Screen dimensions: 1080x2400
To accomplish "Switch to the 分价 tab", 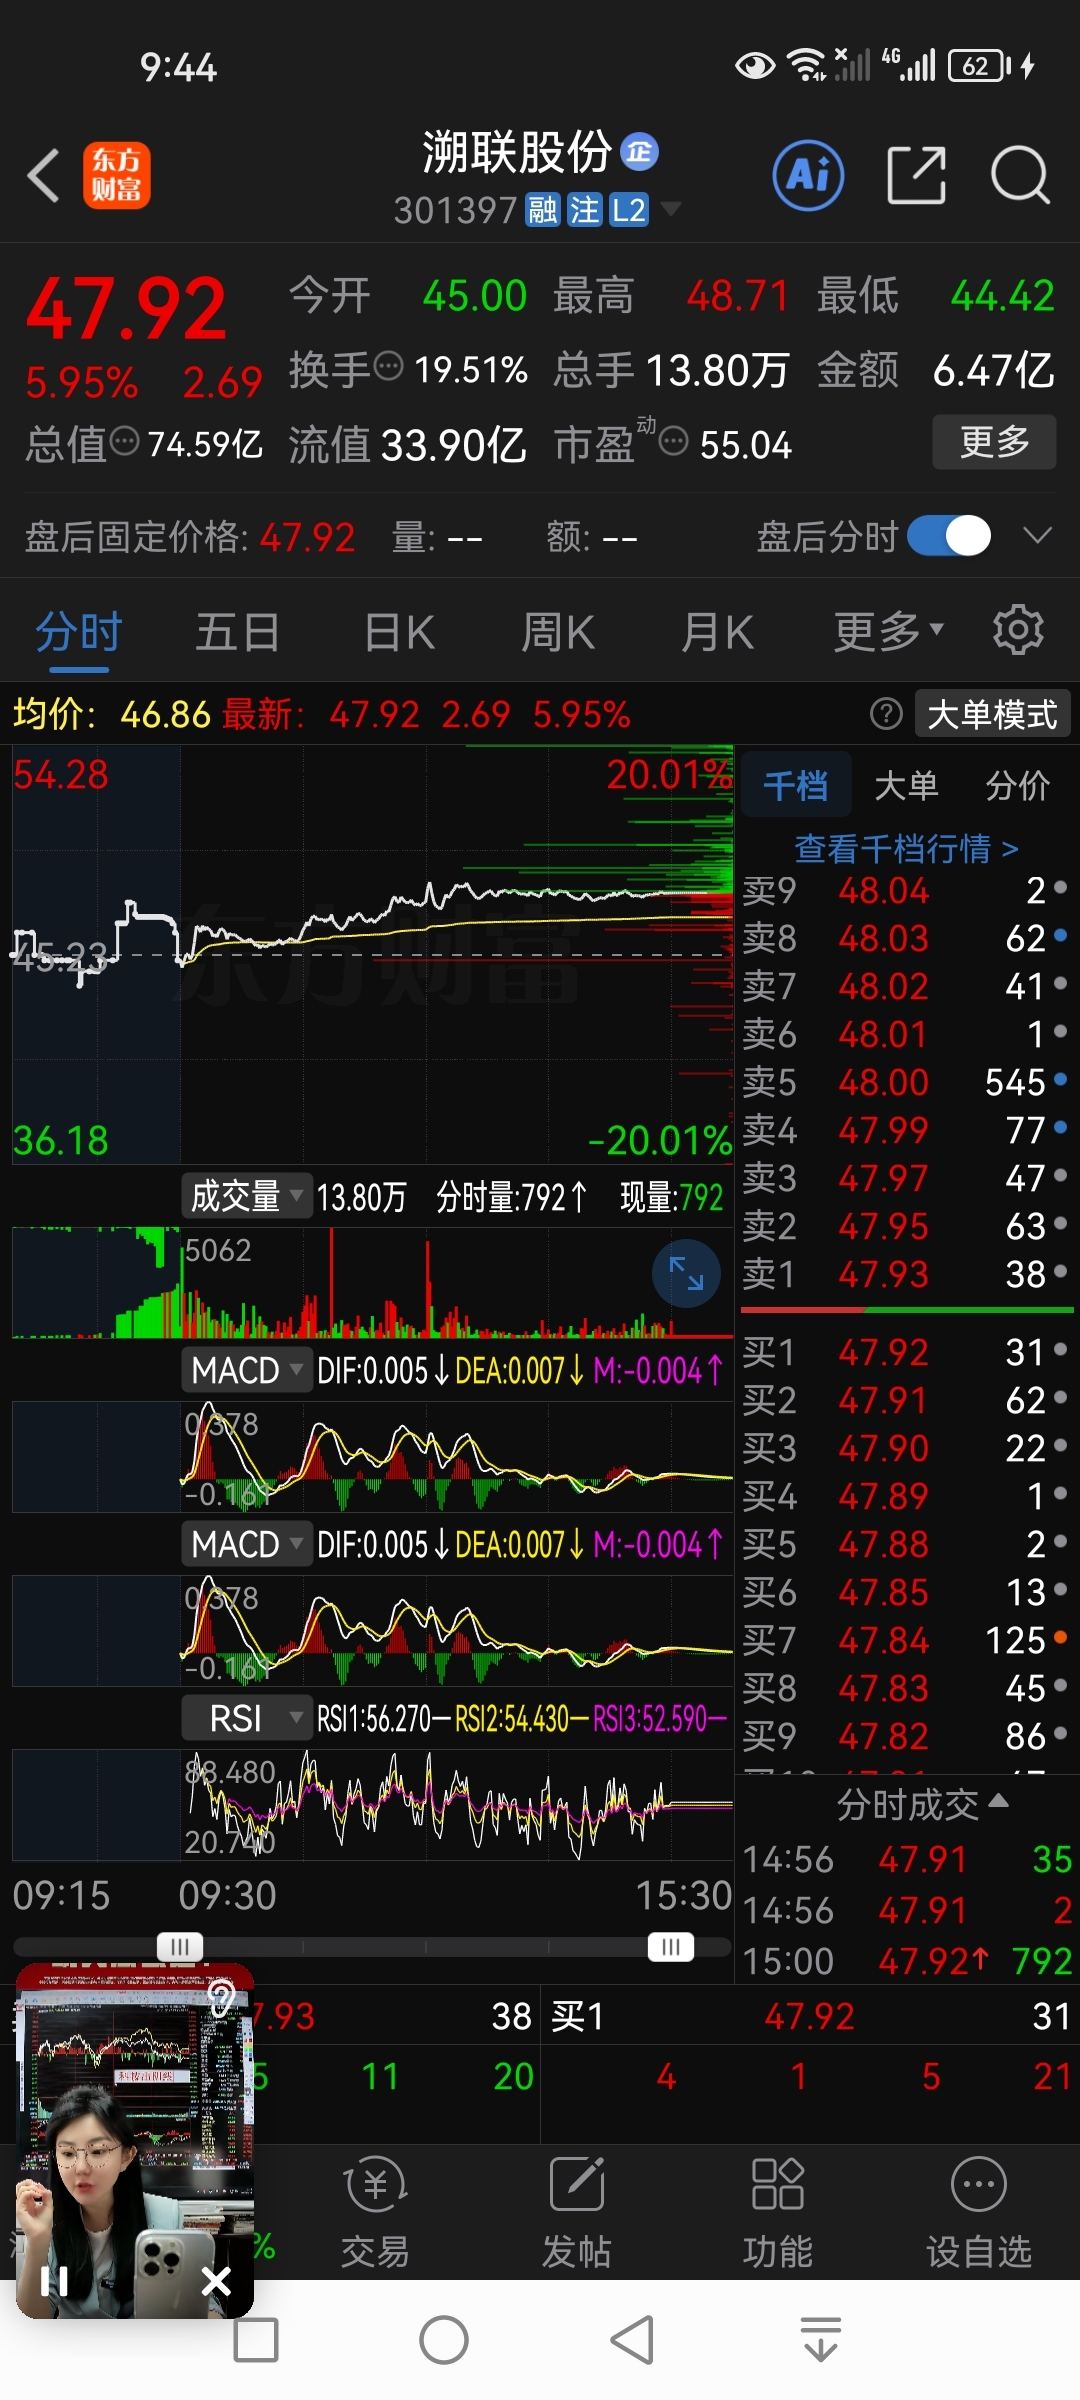I will tap(1017, 785).
